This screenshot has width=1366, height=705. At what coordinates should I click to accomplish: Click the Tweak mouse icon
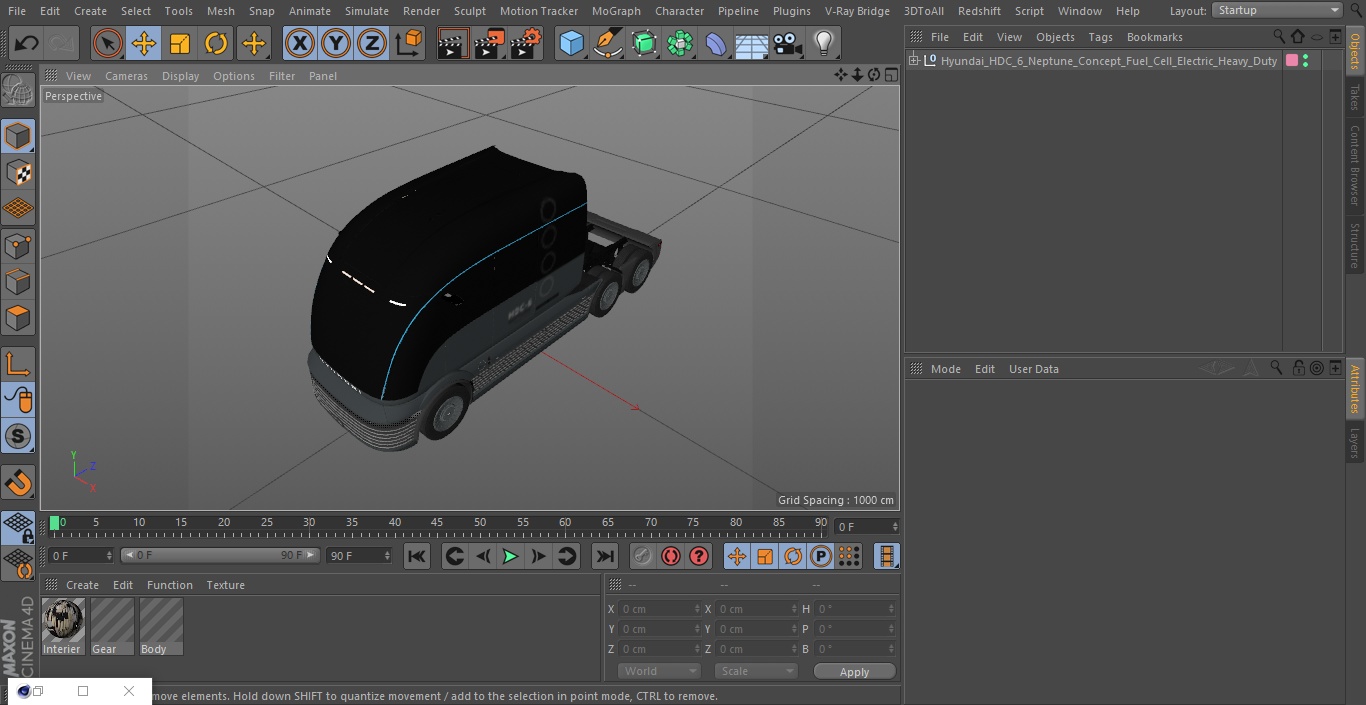point(18,400)
